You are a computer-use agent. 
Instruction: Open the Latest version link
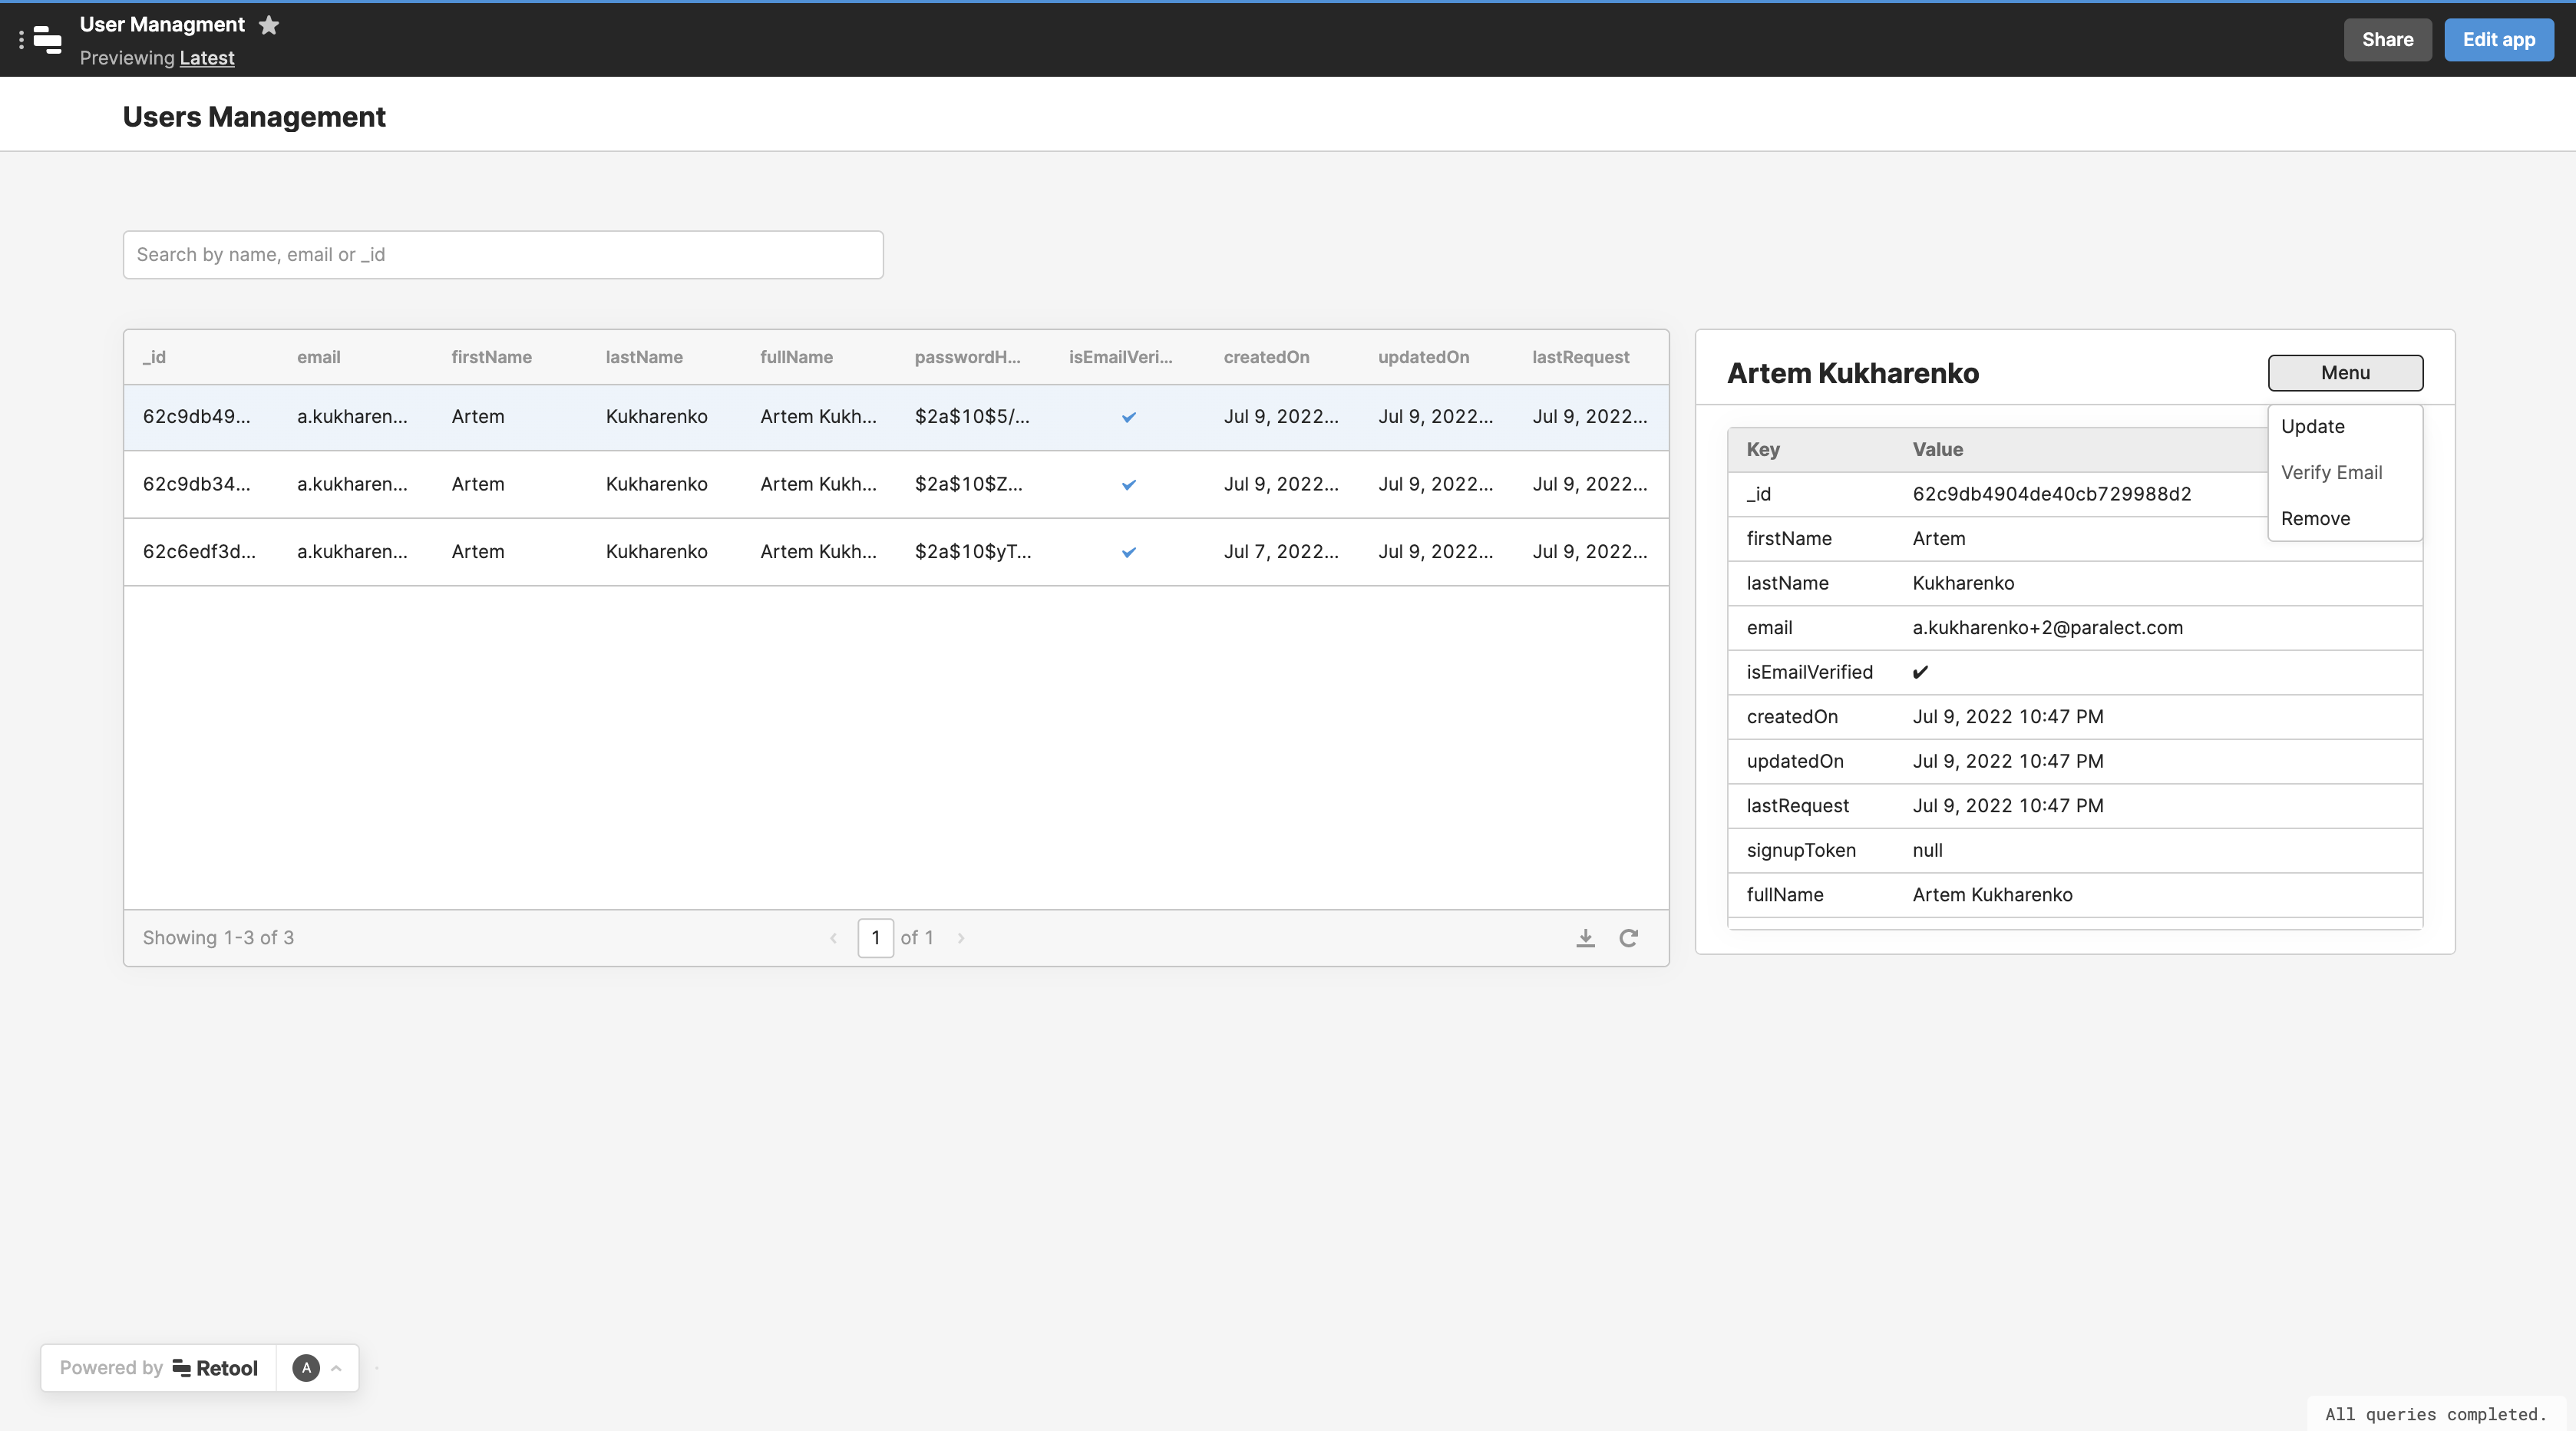point(207,58)
